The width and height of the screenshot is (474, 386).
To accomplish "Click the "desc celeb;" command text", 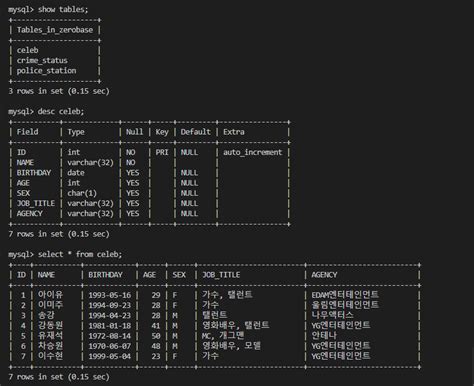I will pyautogui.click(x=61, y=111).
